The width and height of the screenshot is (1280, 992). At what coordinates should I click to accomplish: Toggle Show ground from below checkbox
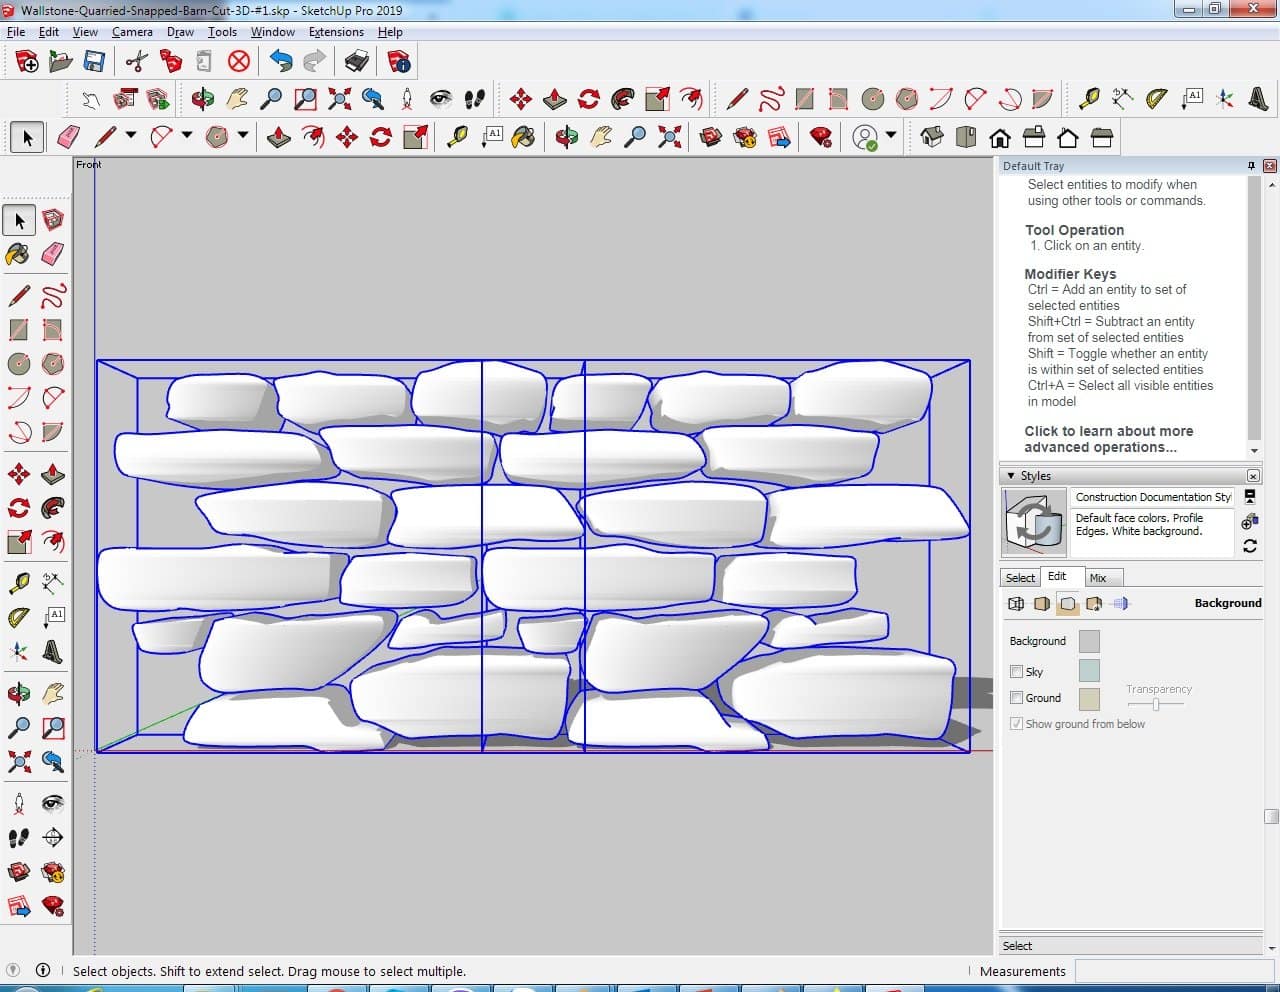(x=1017, y=724)
